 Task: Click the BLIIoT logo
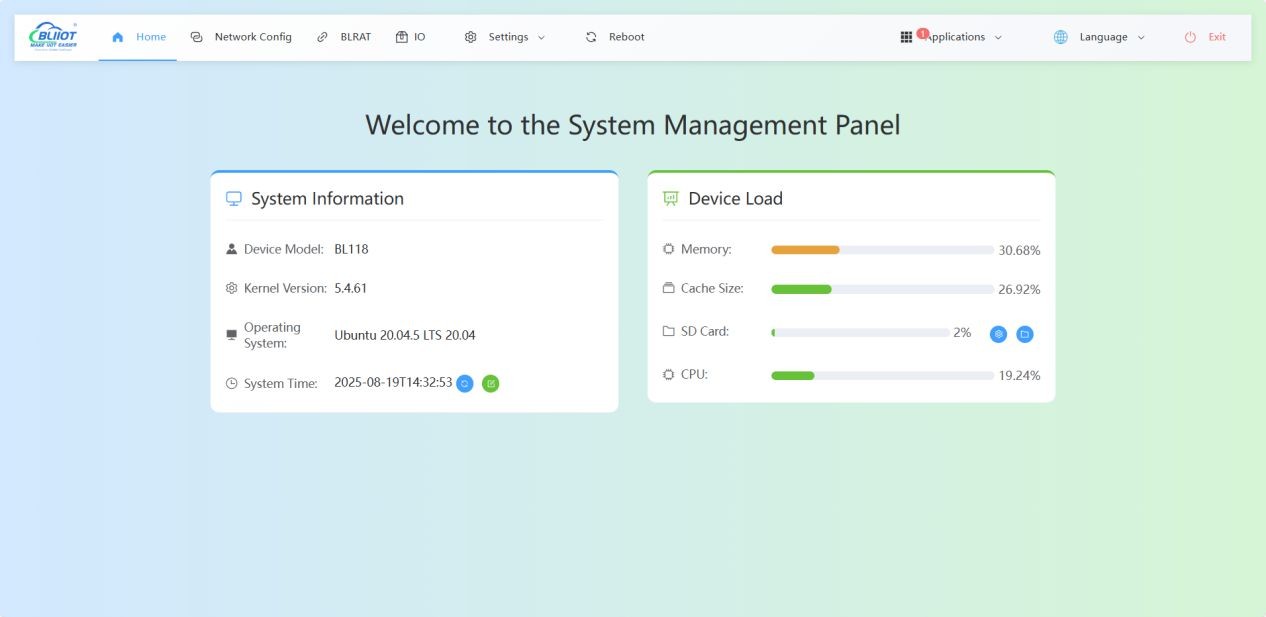coord(54,36)
